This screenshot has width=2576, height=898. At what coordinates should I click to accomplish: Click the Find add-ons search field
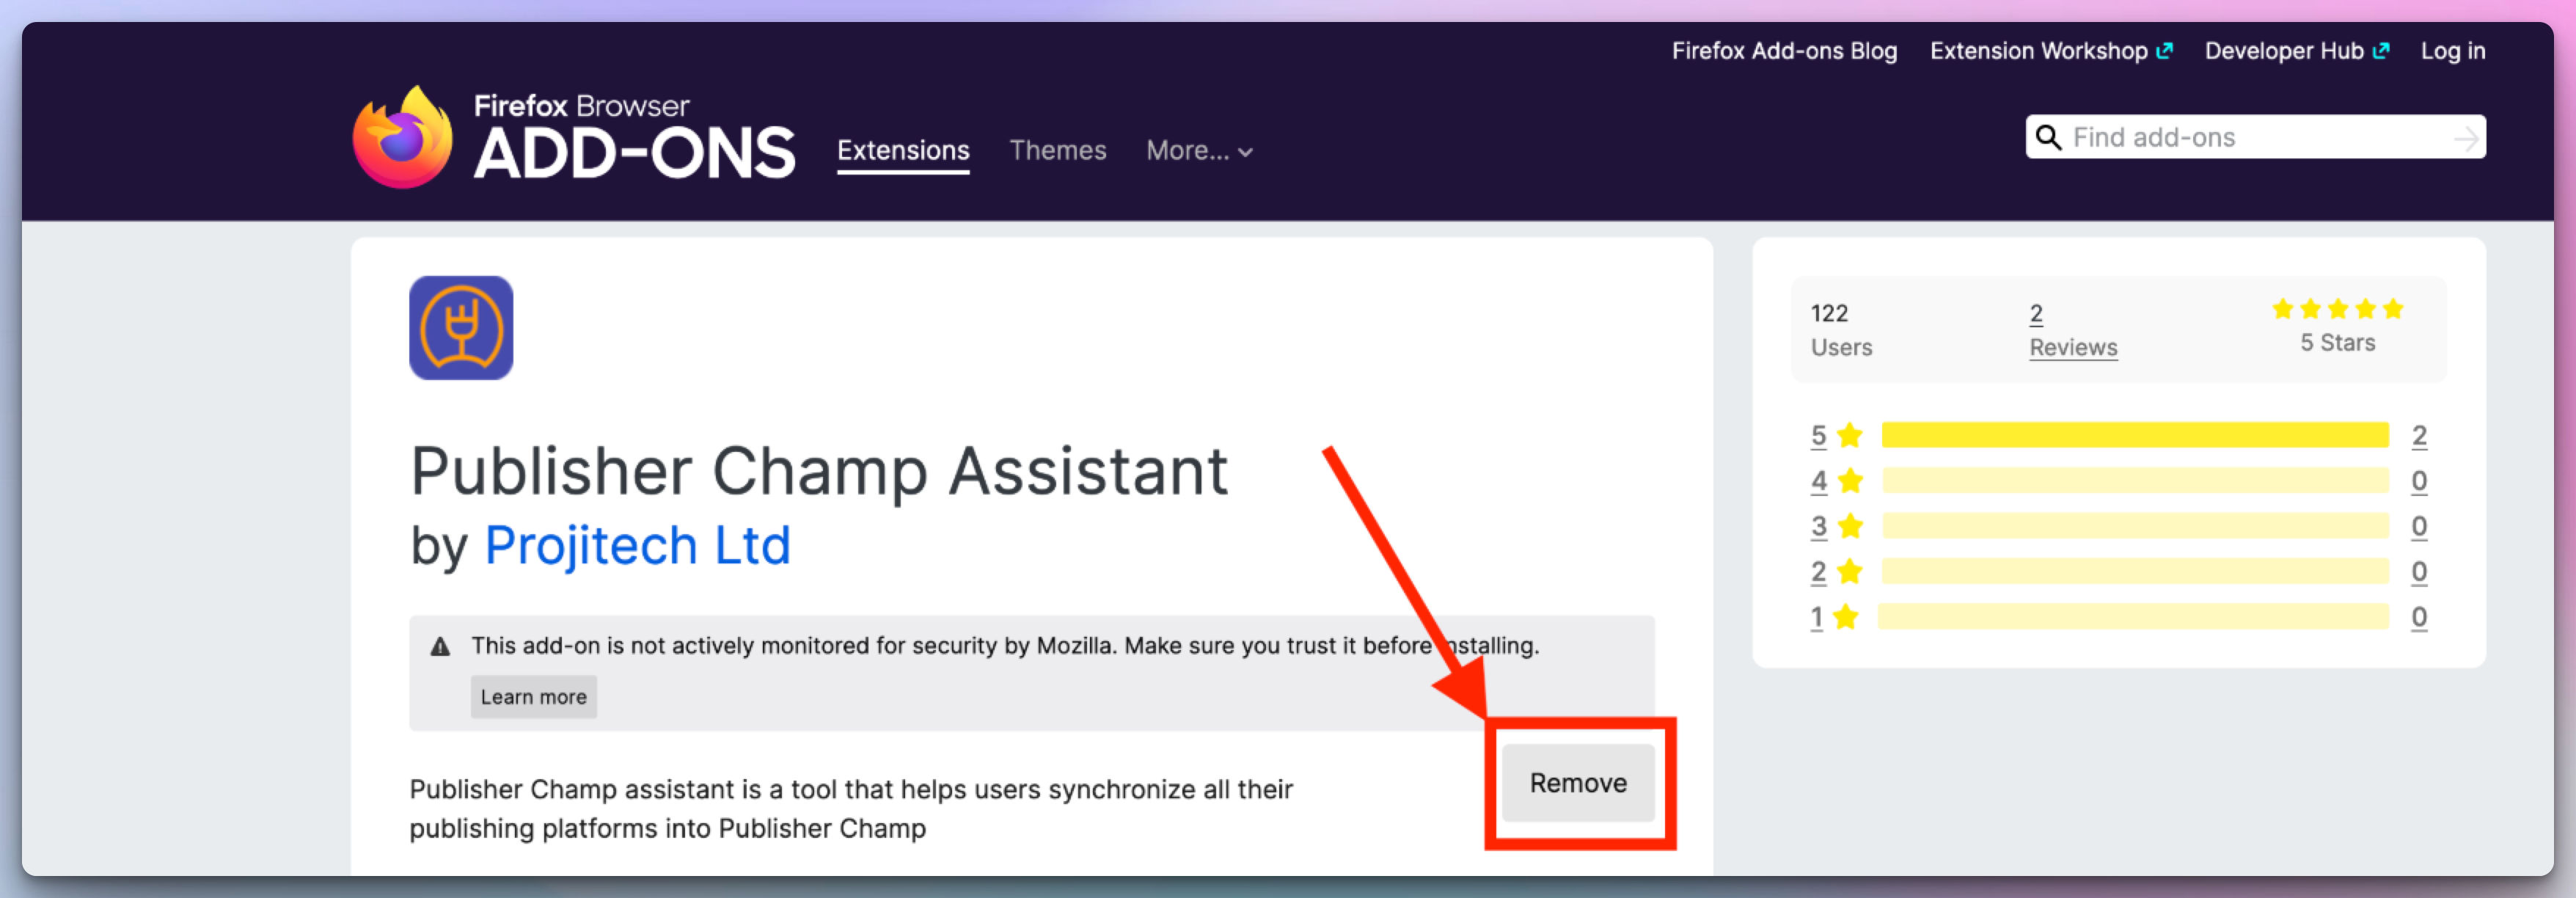click(2256, 137)
